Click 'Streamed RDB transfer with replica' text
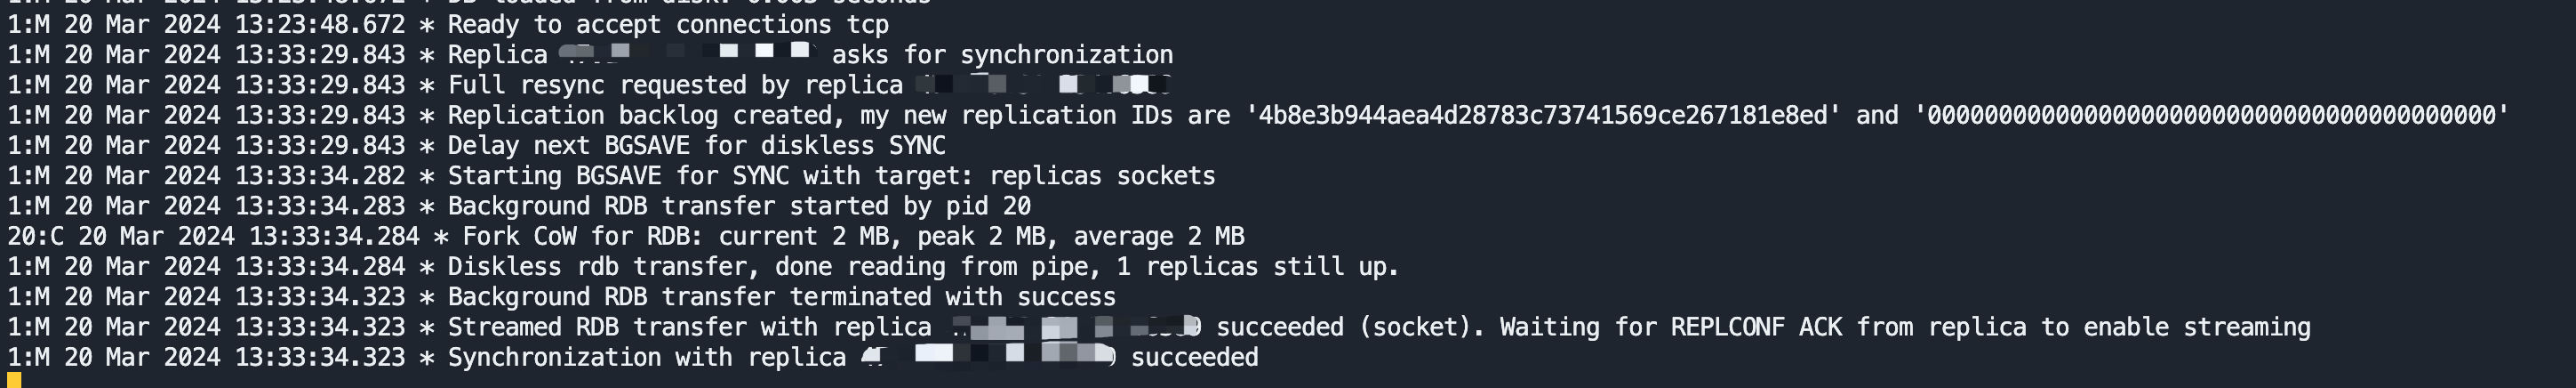 pyautogui.click(x=689, y=327)
